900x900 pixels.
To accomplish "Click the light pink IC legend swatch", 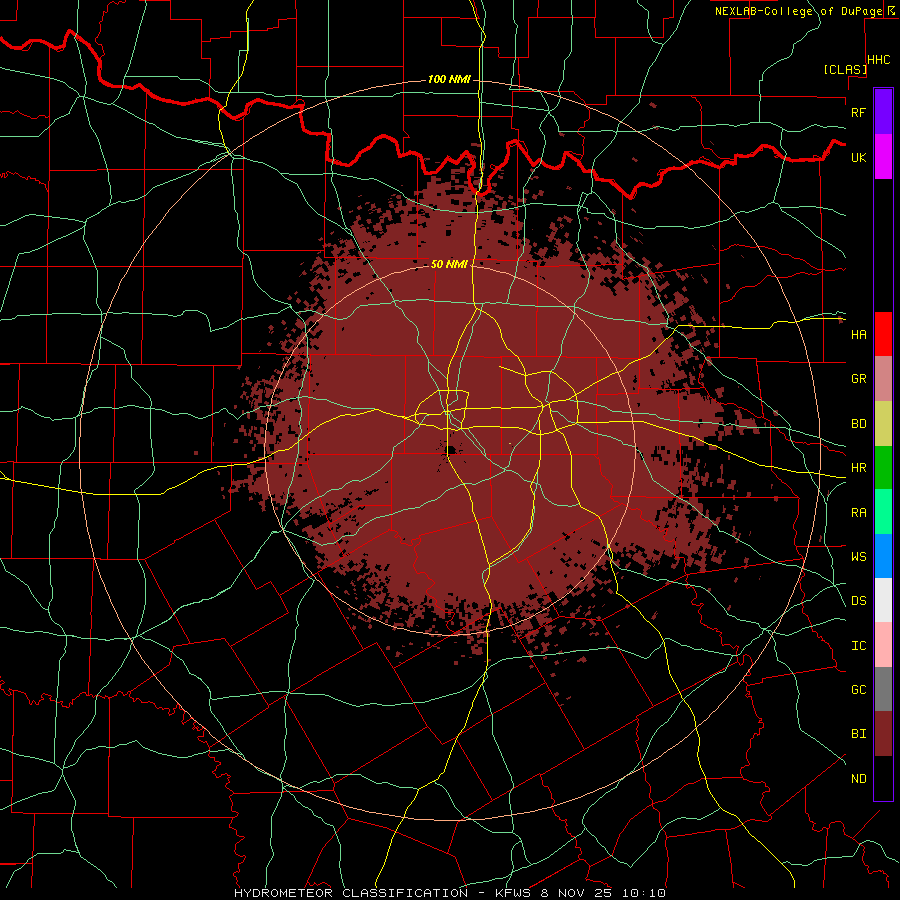I will click(x=883, y=645).
